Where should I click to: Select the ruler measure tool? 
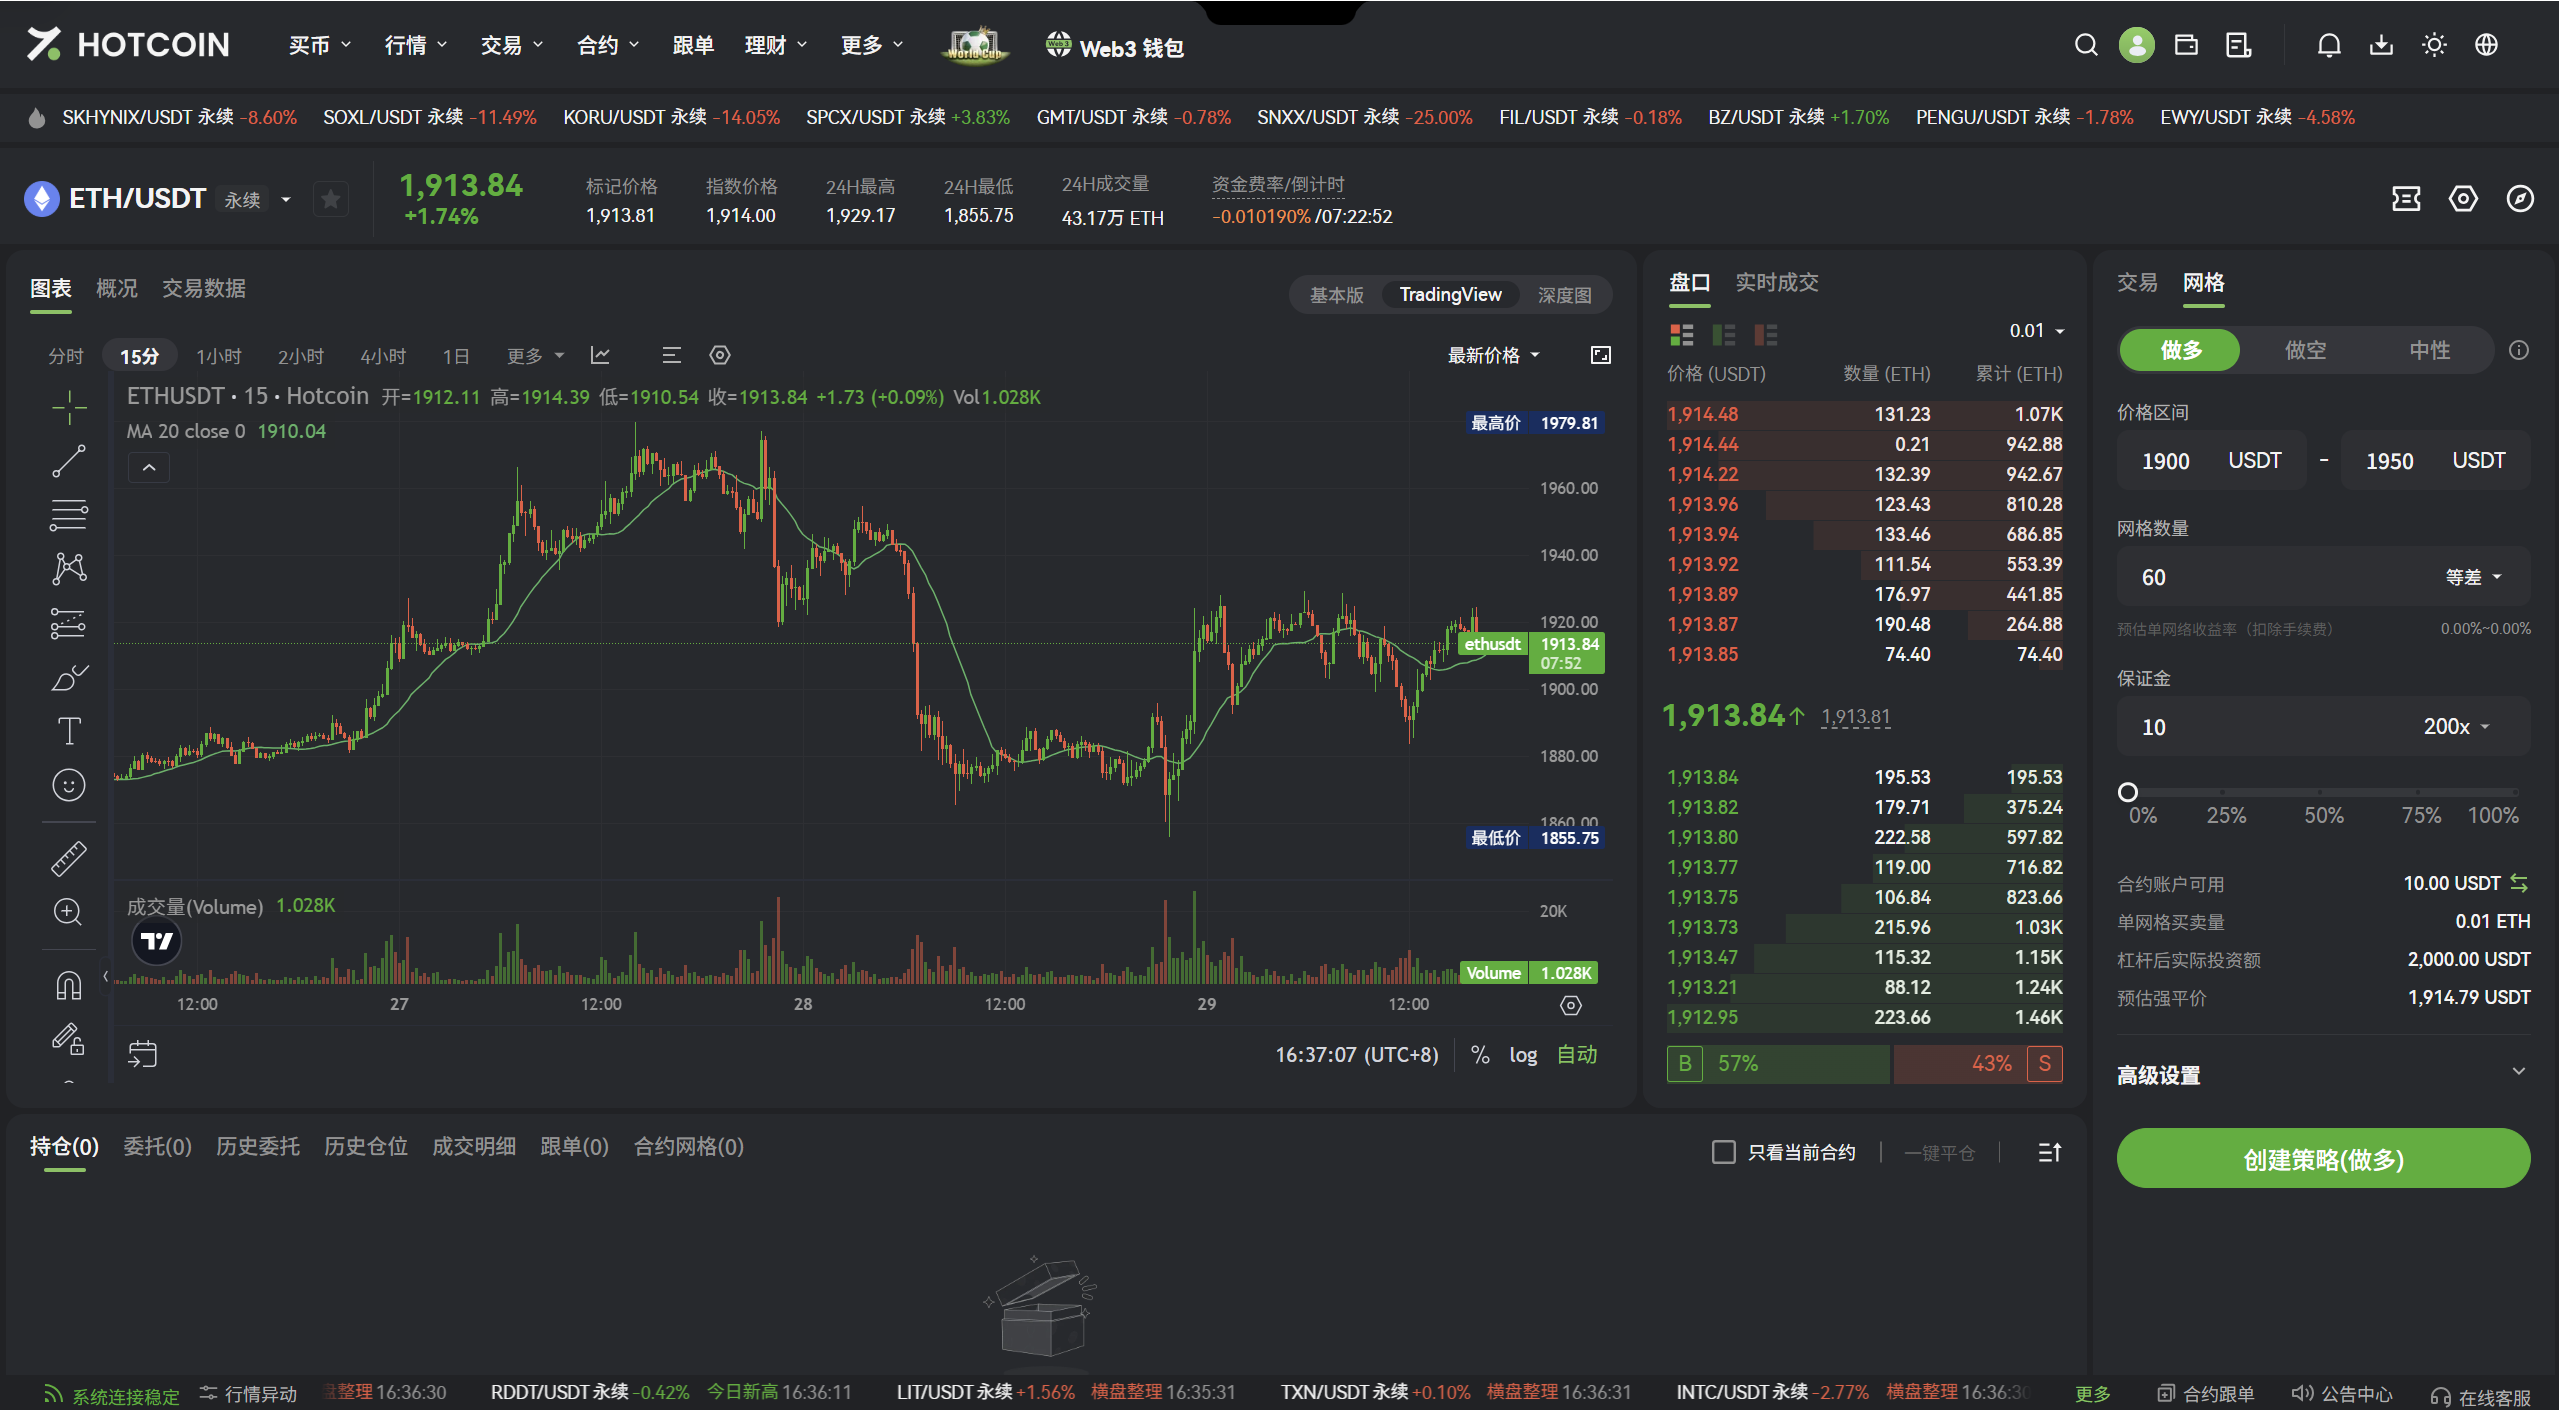click(x=69, y=858)
